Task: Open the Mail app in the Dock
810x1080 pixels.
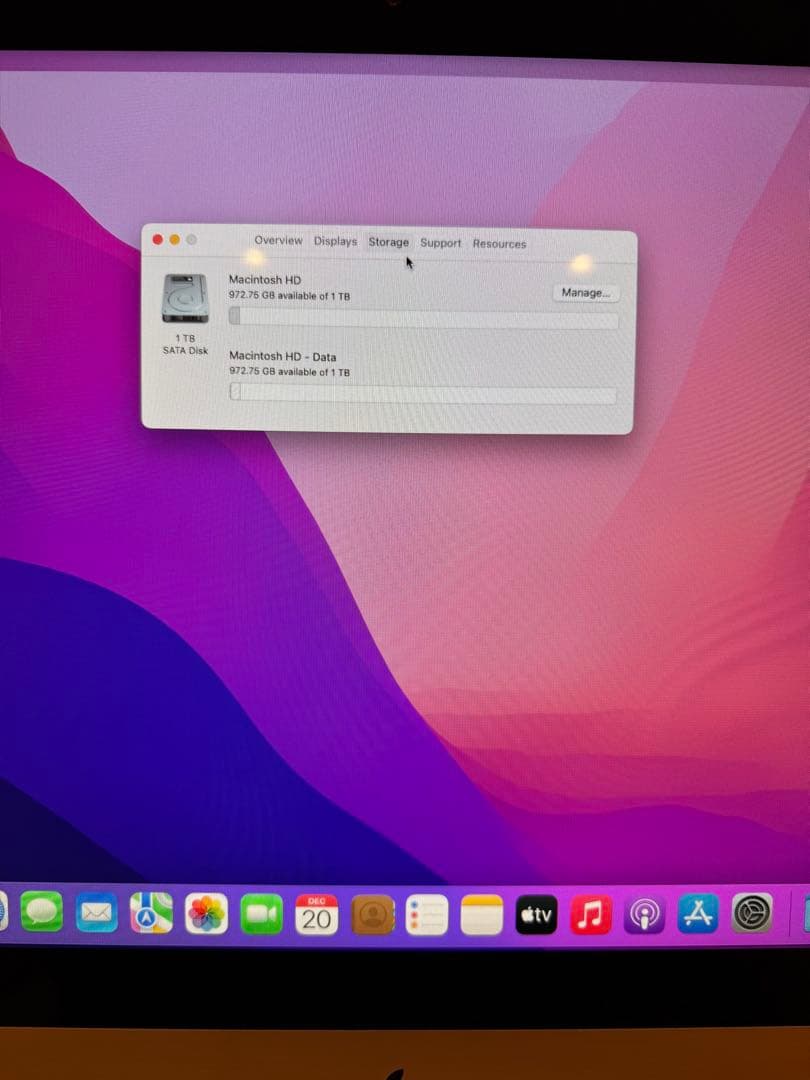Action: [96, 913]
